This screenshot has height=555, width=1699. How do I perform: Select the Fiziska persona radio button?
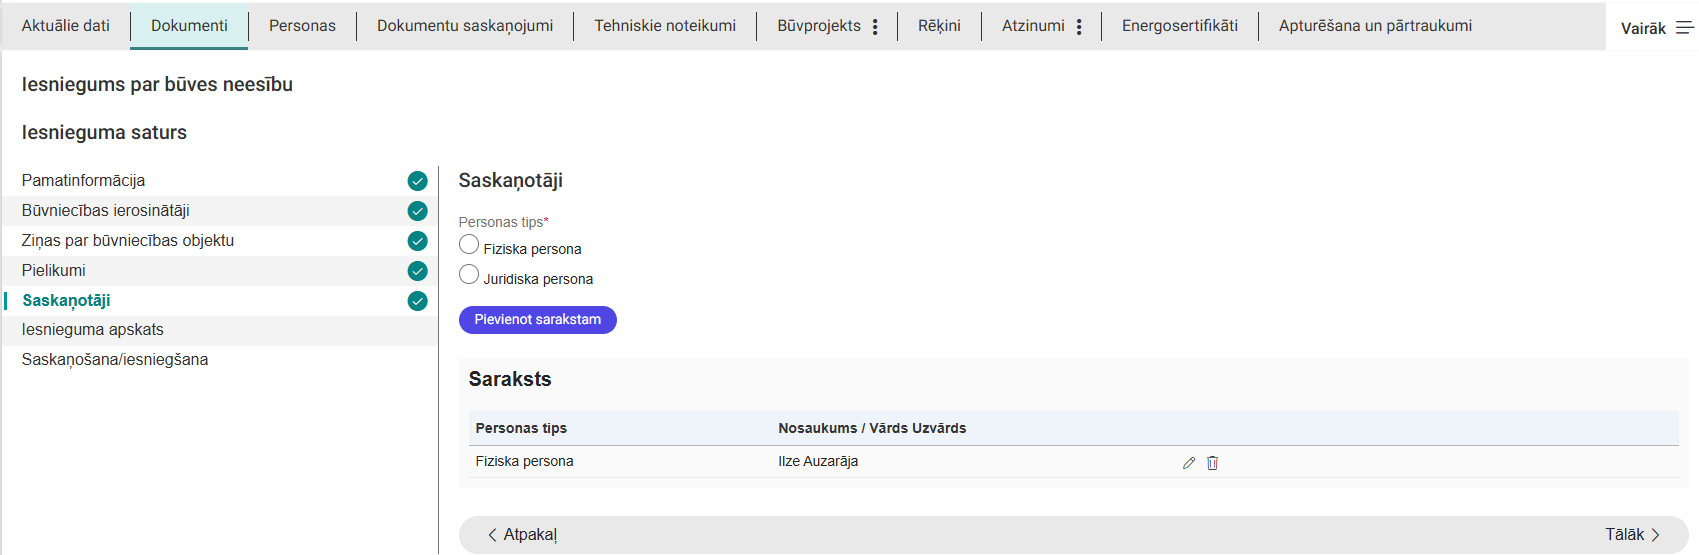click(469, 245)
